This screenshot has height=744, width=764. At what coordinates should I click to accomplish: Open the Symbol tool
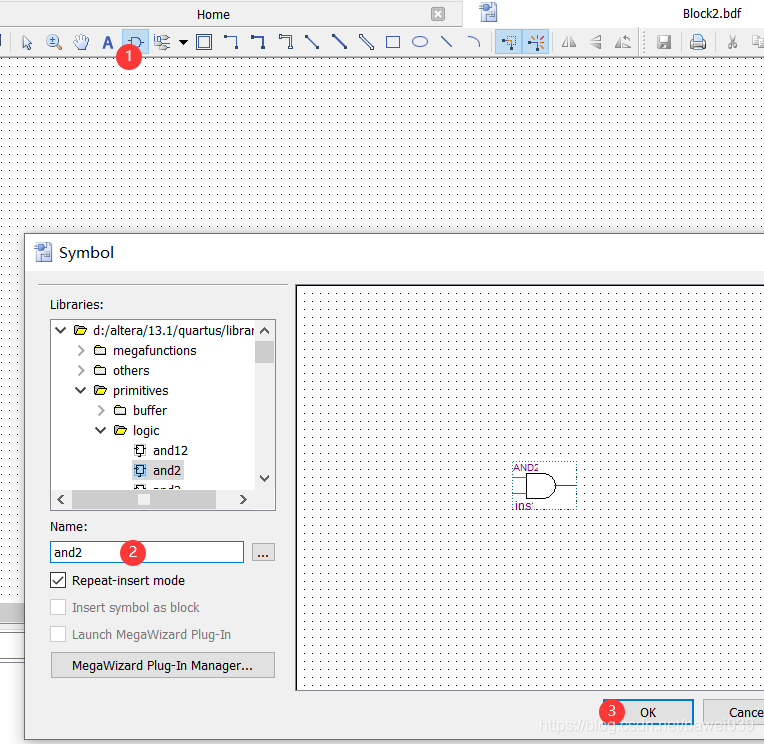click(x=135, y=41)
